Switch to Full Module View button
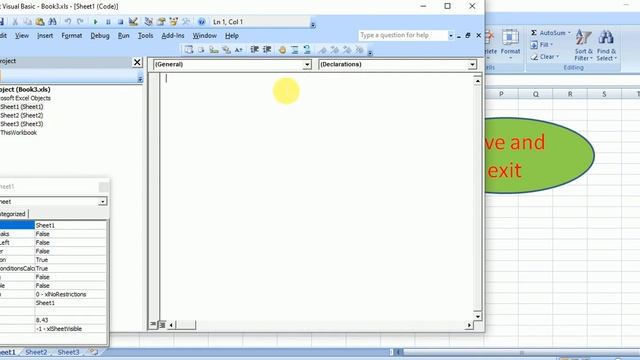640x360 pixels. pyautogui.click(x=162, y=324)
